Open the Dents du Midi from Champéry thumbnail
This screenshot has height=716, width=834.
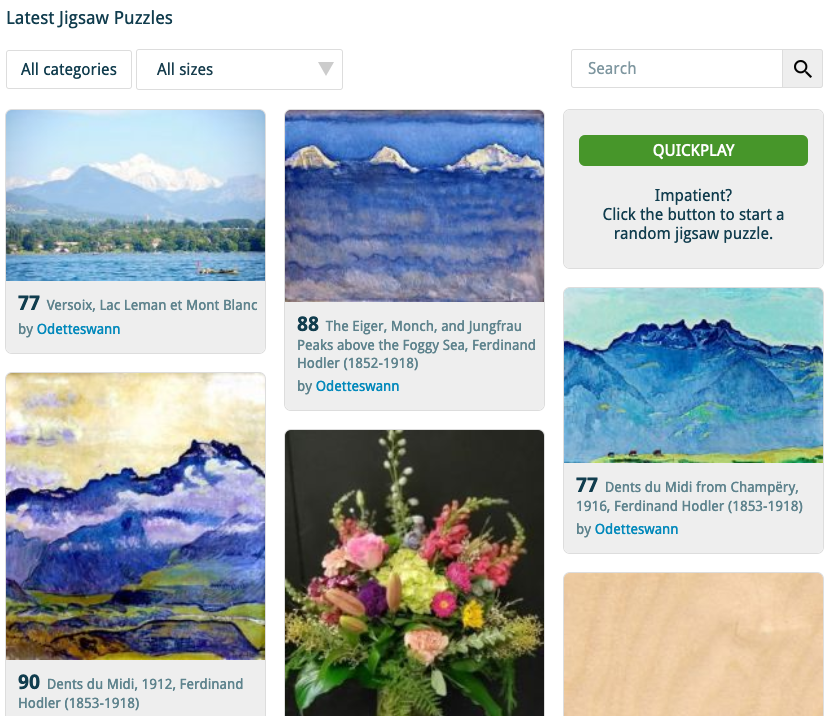coord(693,375)
